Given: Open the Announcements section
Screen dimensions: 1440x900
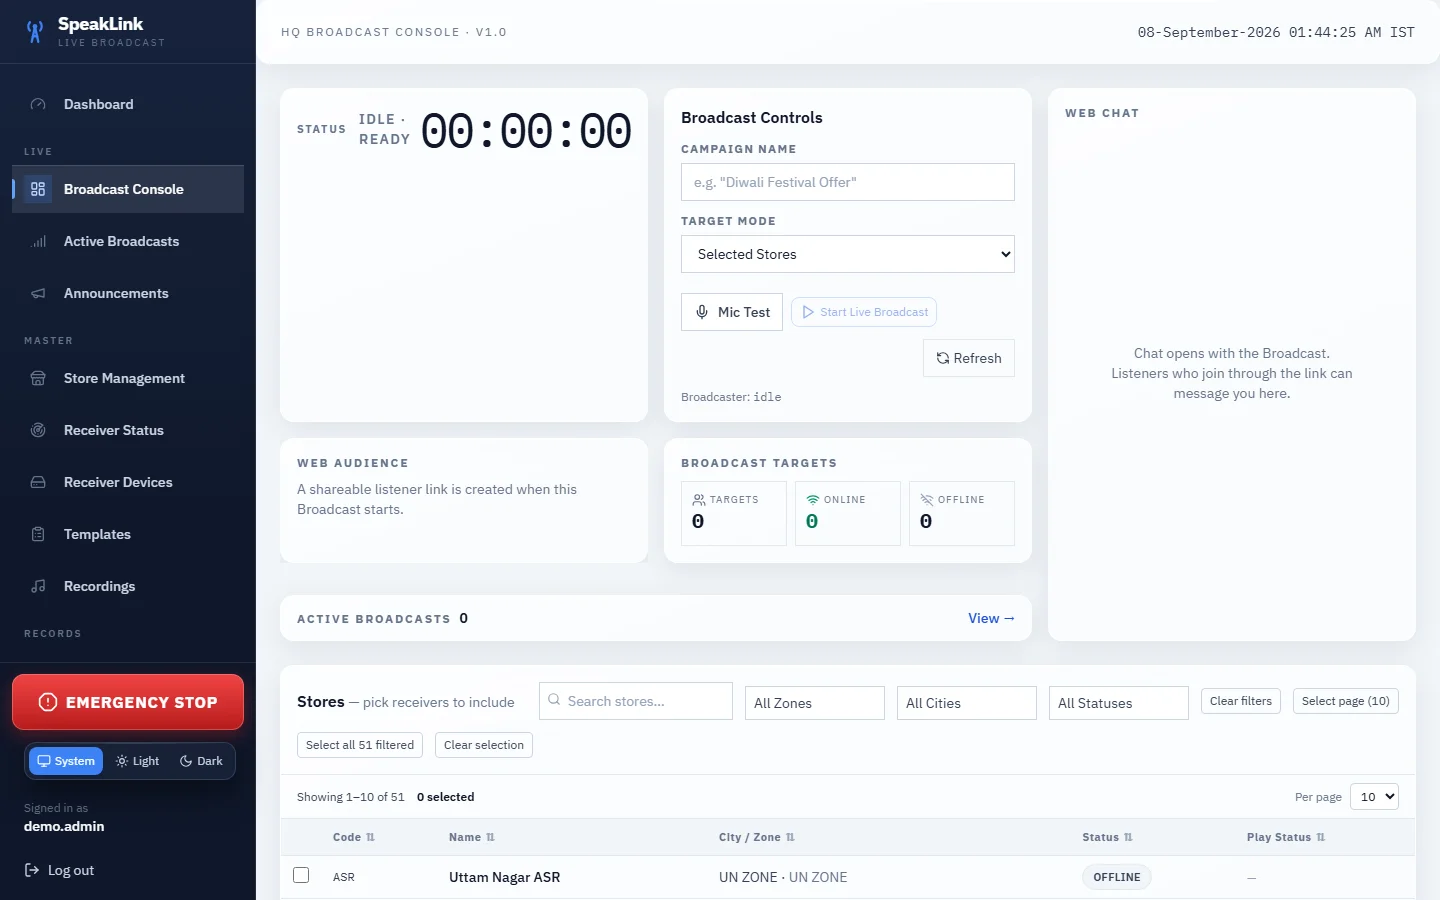Looking at the screenshot, I should tap(128, 293).
